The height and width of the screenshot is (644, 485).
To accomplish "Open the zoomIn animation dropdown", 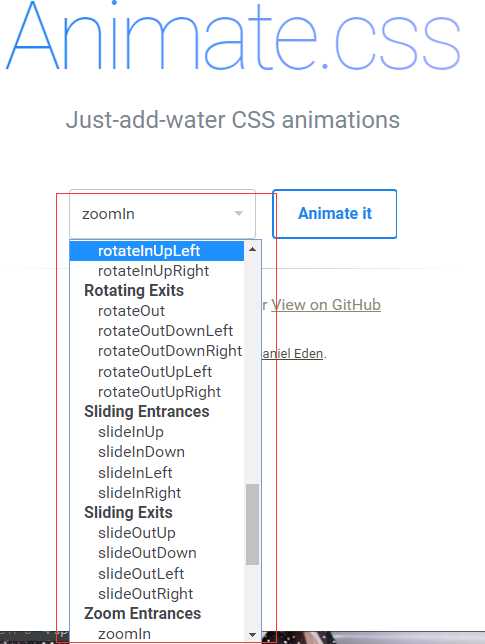I will click(x=162, y=214).
